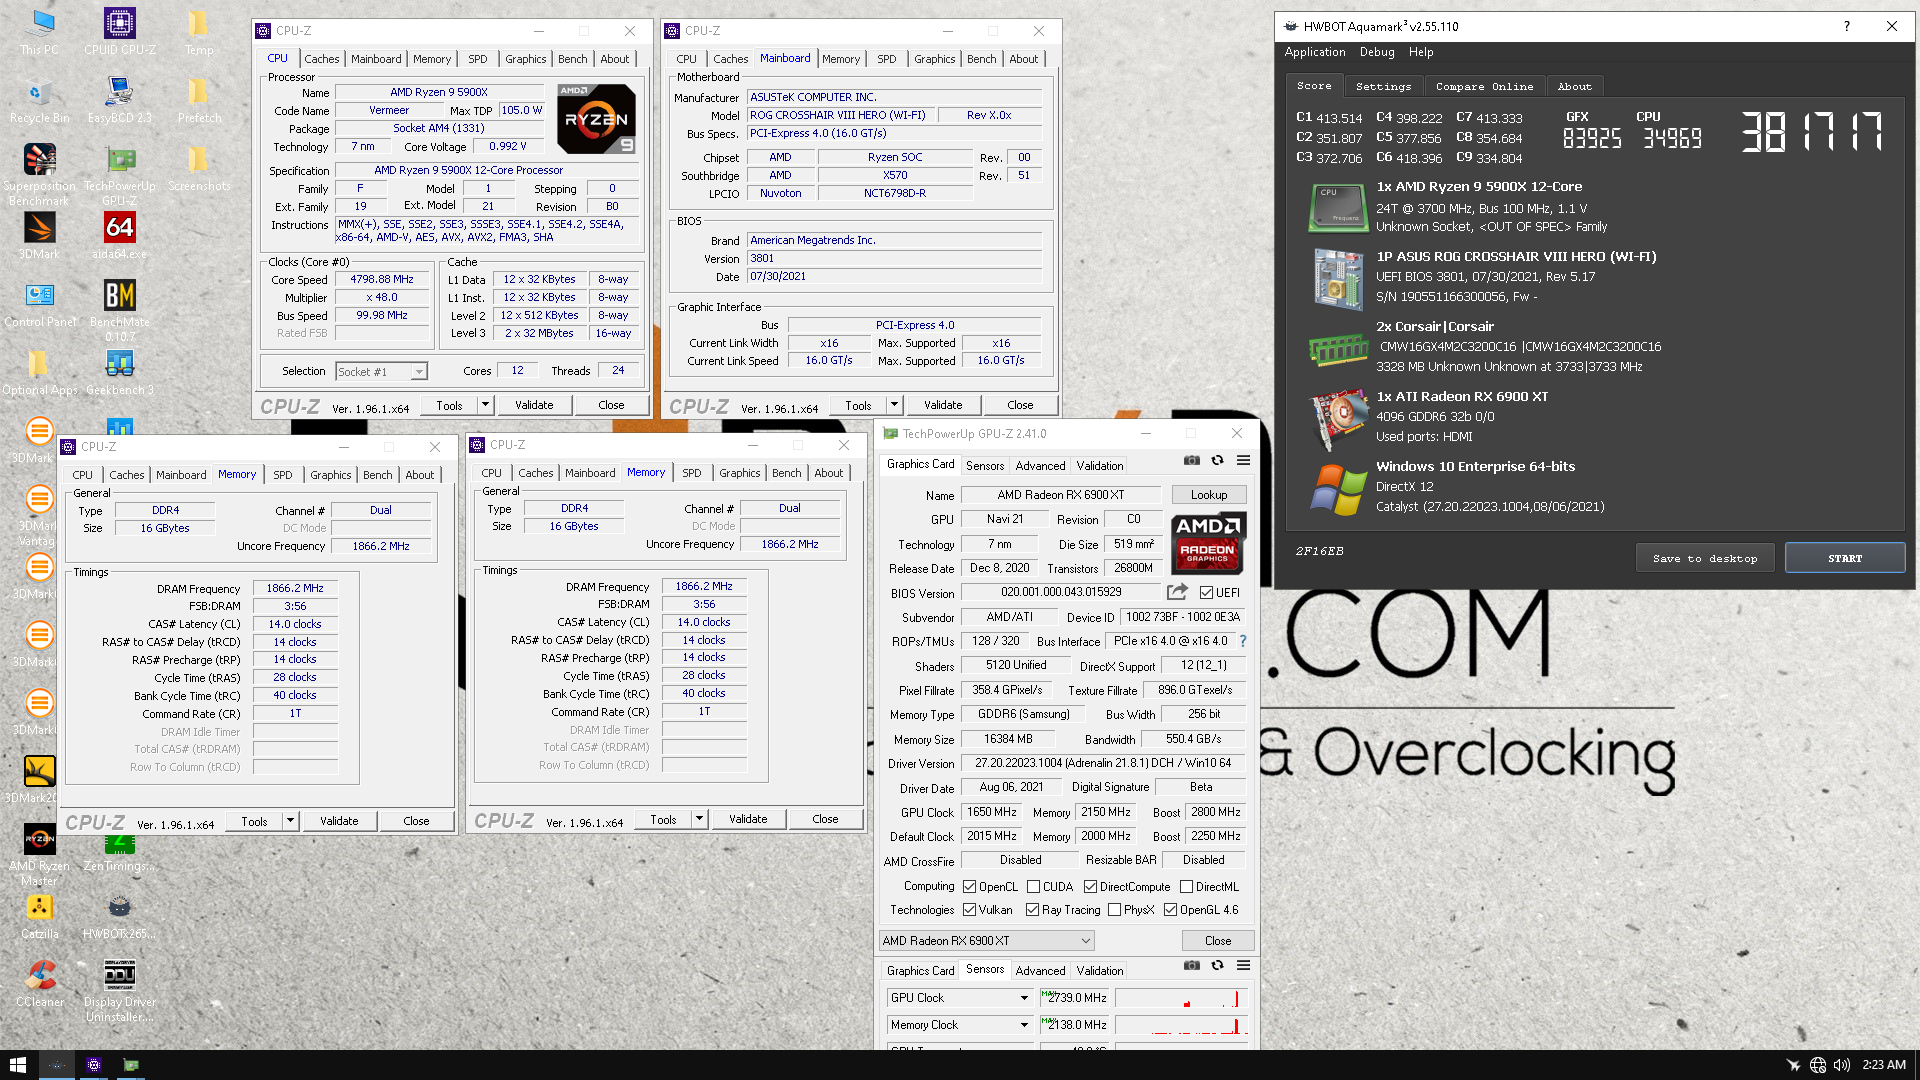Launch BenchMate 0.10.7 shortcut
Screen dimensions: 1920x1080
pyautogui.click(x=119, y=311)
